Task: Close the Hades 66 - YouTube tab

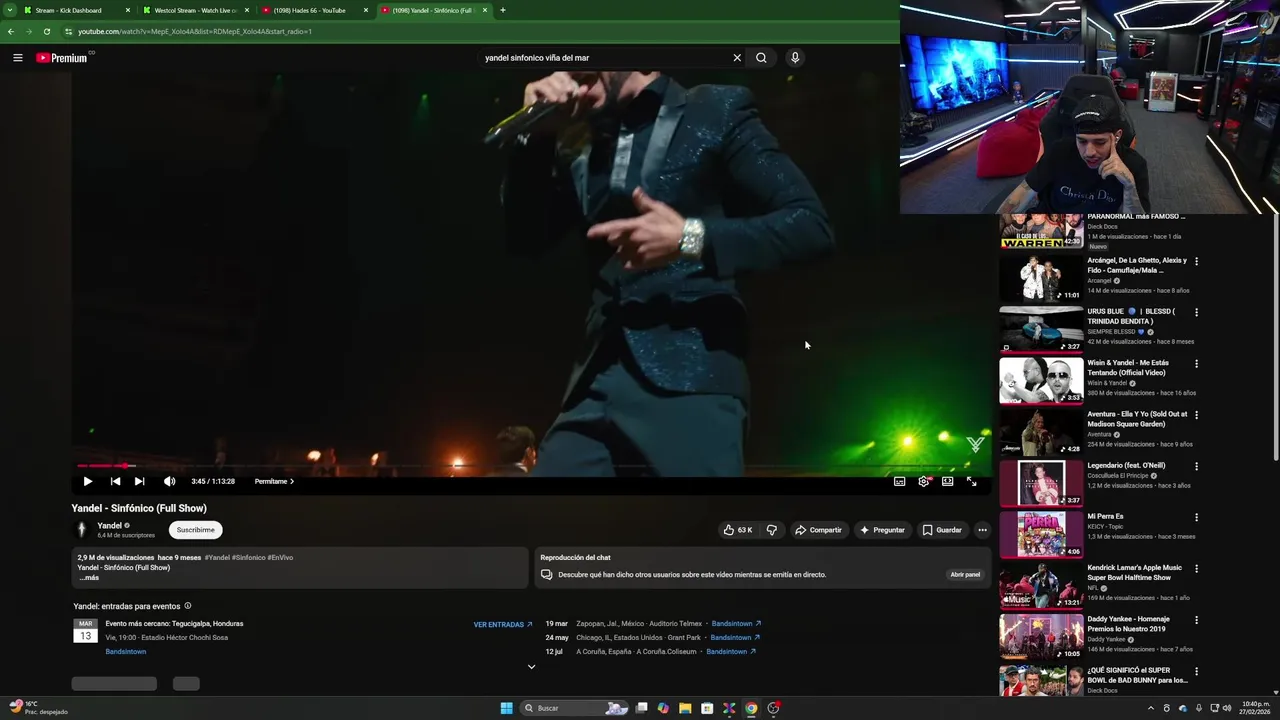Action: [x=365, y=10]
